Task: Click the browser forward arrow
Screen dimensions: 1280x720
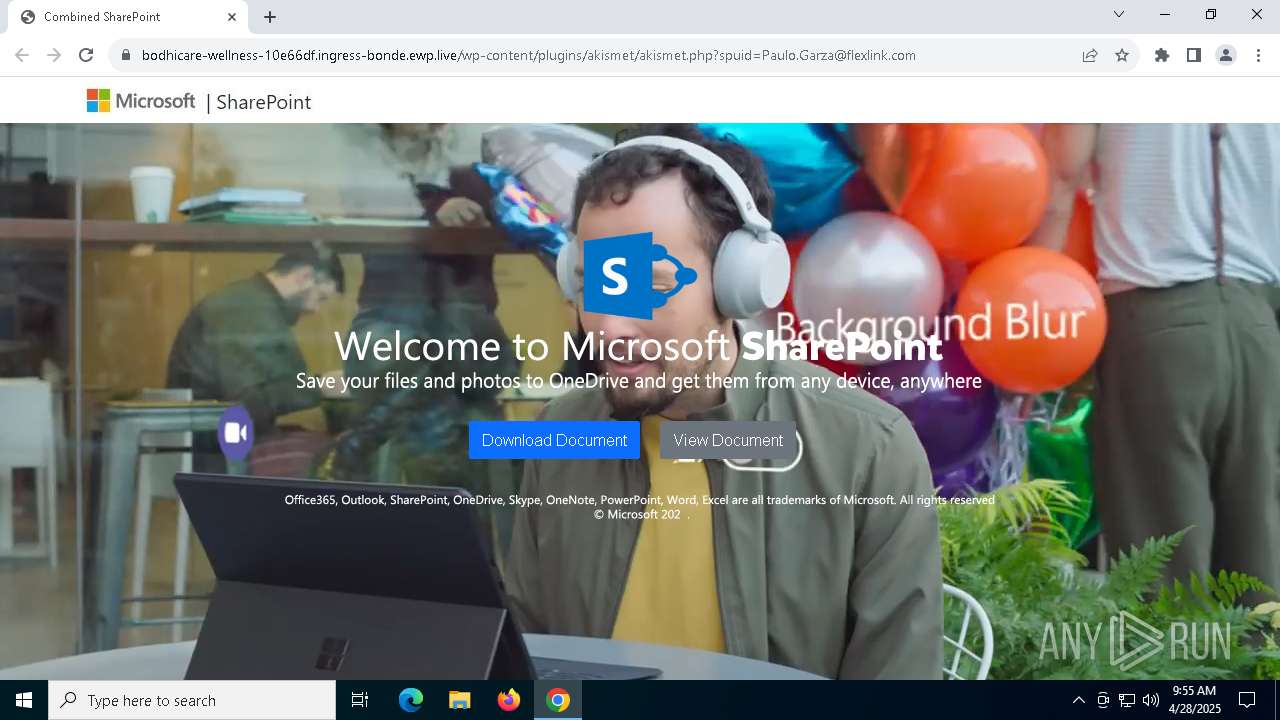Action: 54,55
